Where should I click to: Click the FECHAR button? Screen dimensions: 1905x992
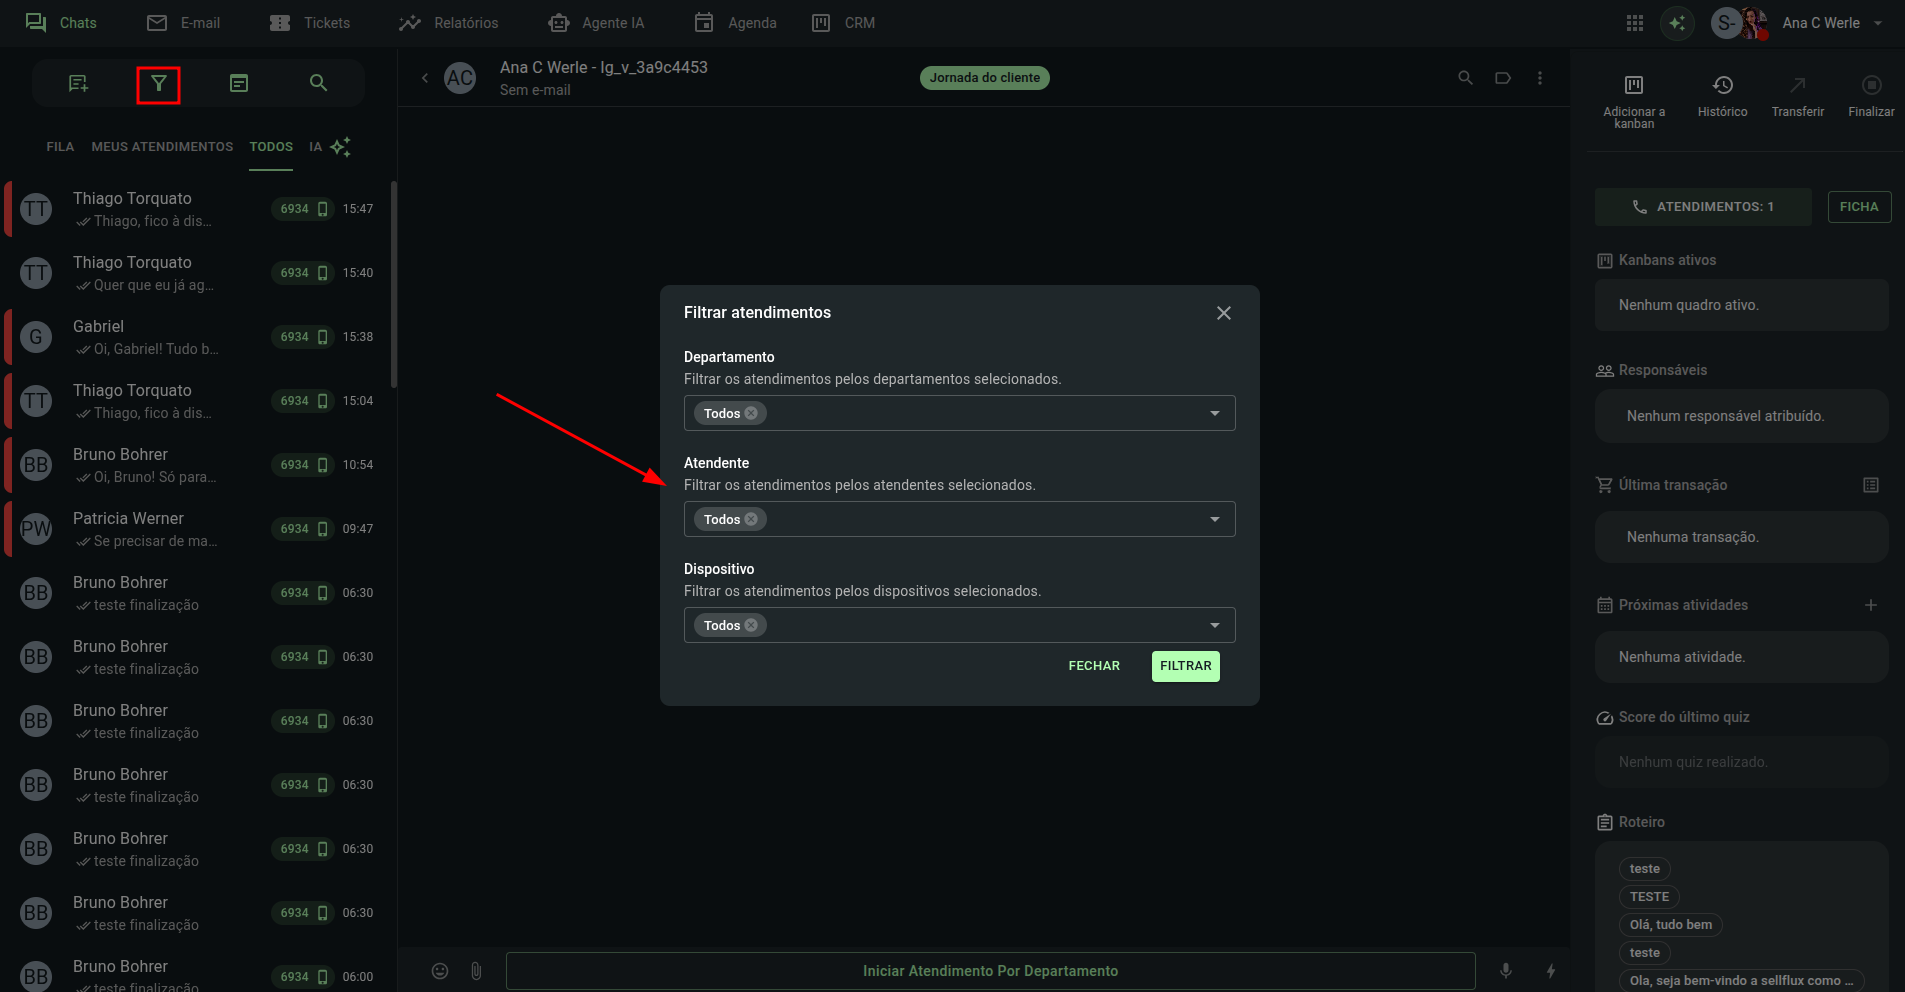coord(1094,666)
